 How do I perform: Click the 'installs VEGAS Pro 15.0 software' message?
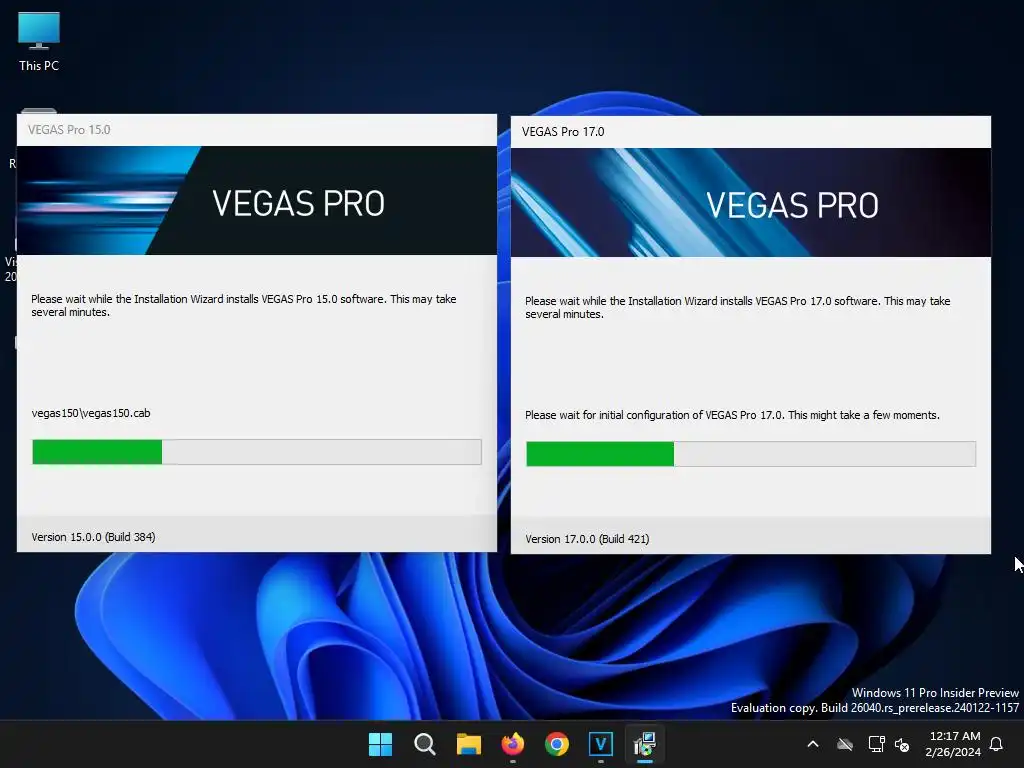(x=244, y=306)
